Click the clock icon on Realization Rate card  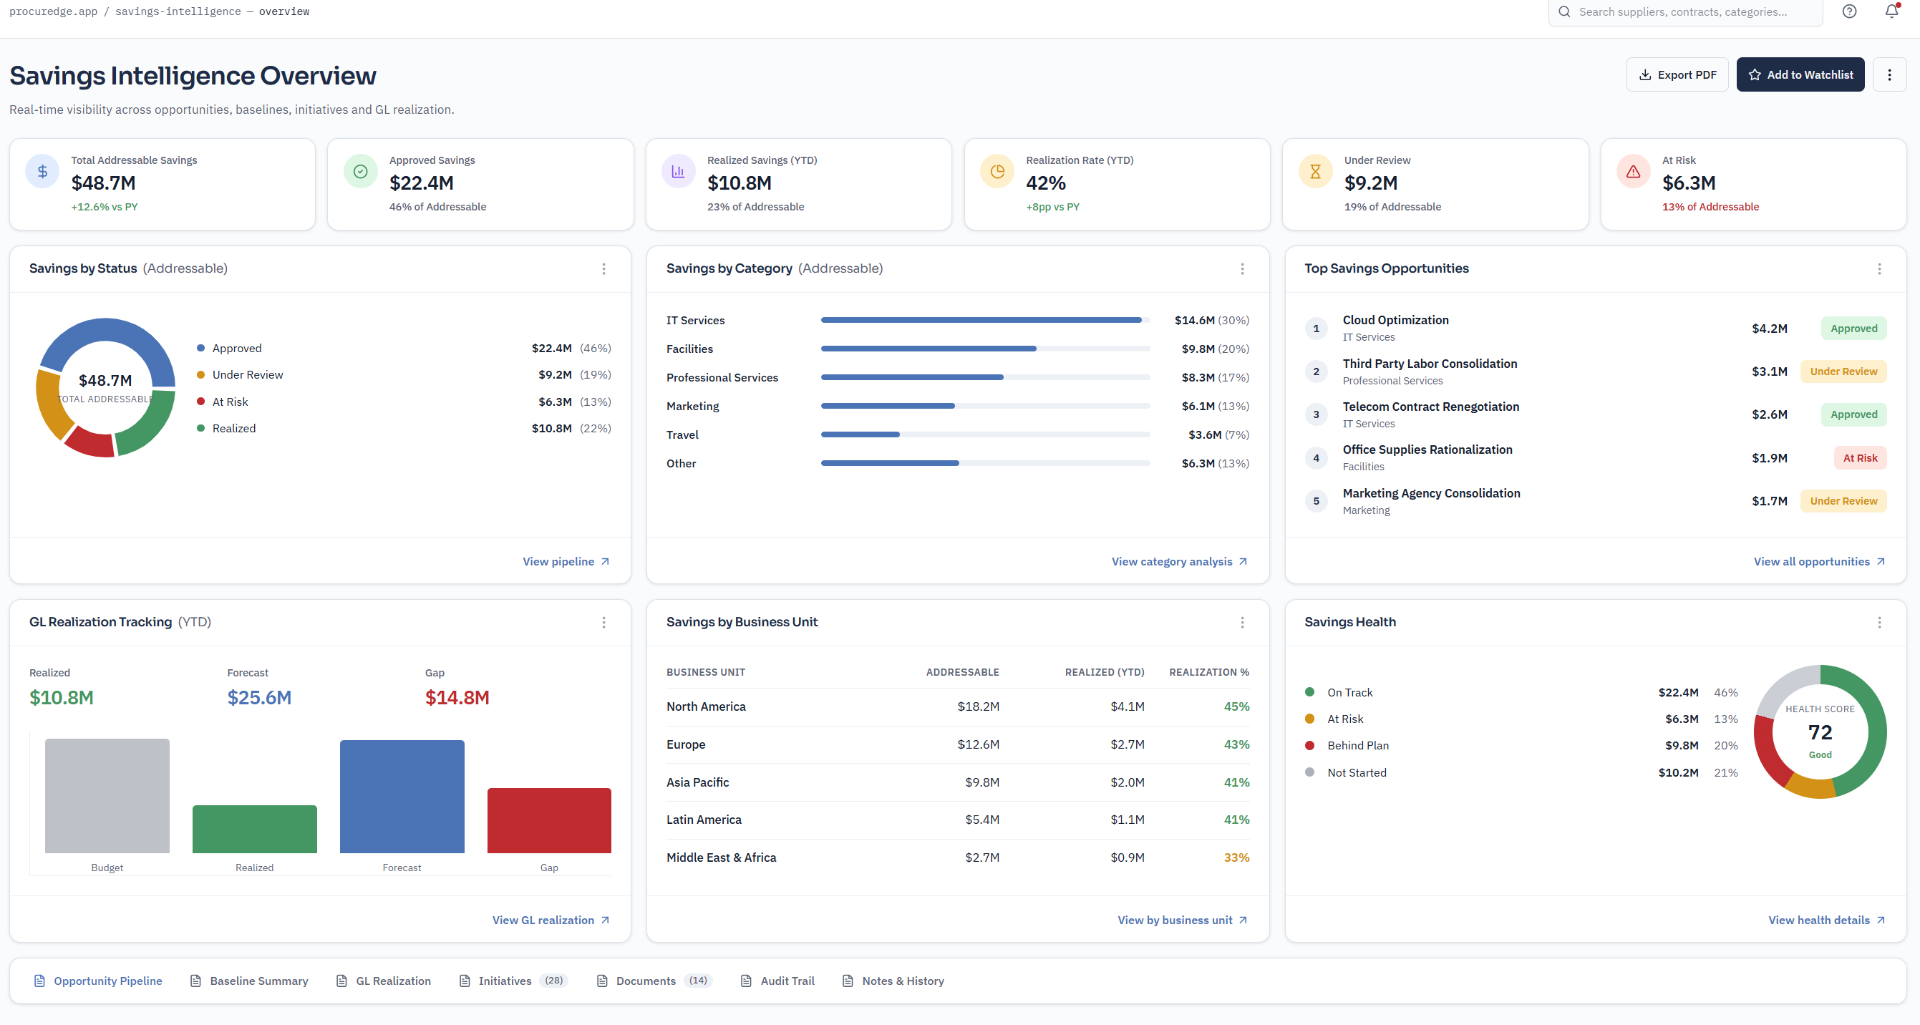pos(997,172)
